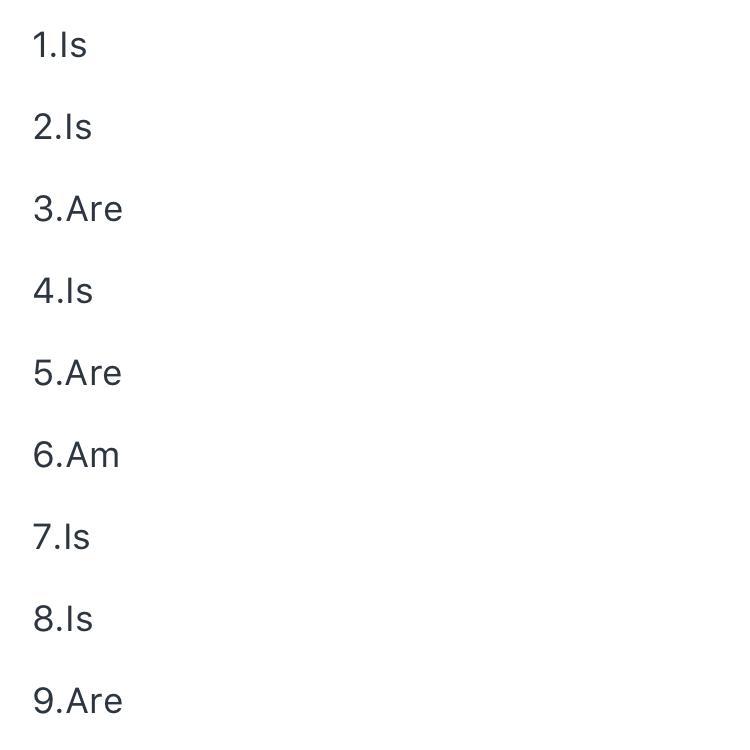The image size is (750, 750).
Task: Click the final 'e' in answer 9
Action: click(114, 703)
